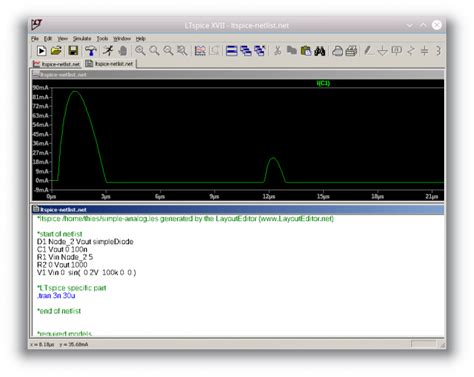474x377 pixels.
Task: Halt the simulation with the hand icon
Action: click(123, 51)
